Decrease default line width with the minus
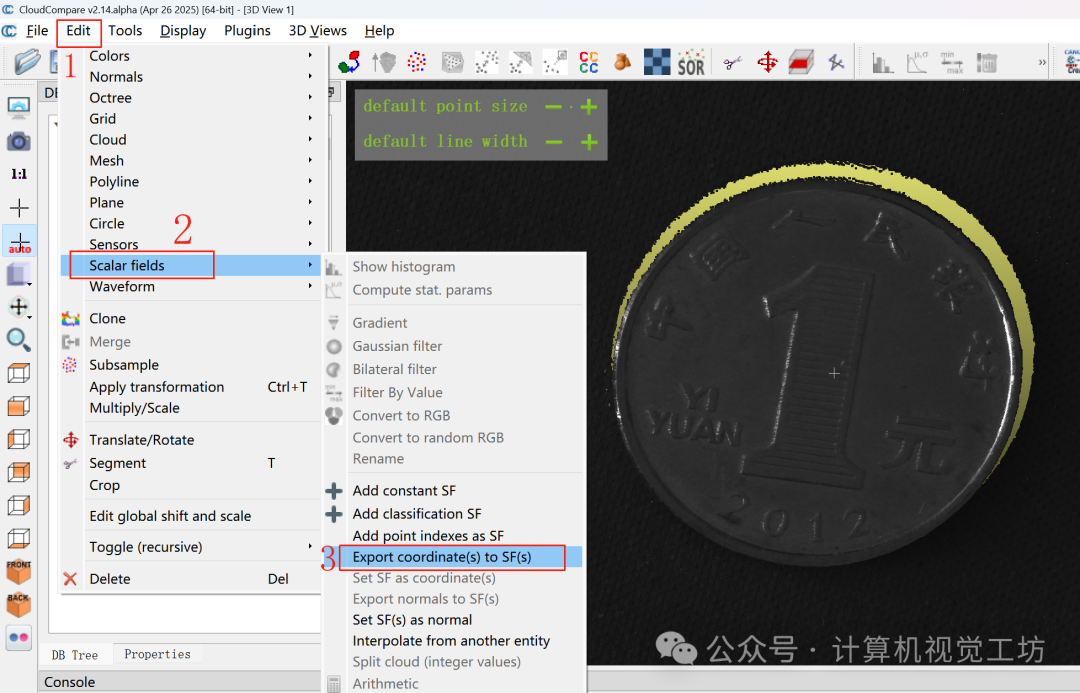The image size is (1080, 693). (553, 143)
